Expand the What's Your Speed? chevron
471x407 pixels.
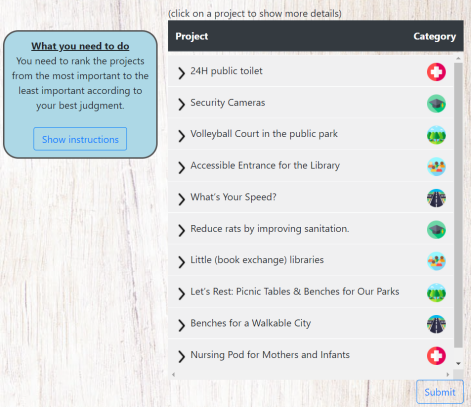tap(181, 199)
